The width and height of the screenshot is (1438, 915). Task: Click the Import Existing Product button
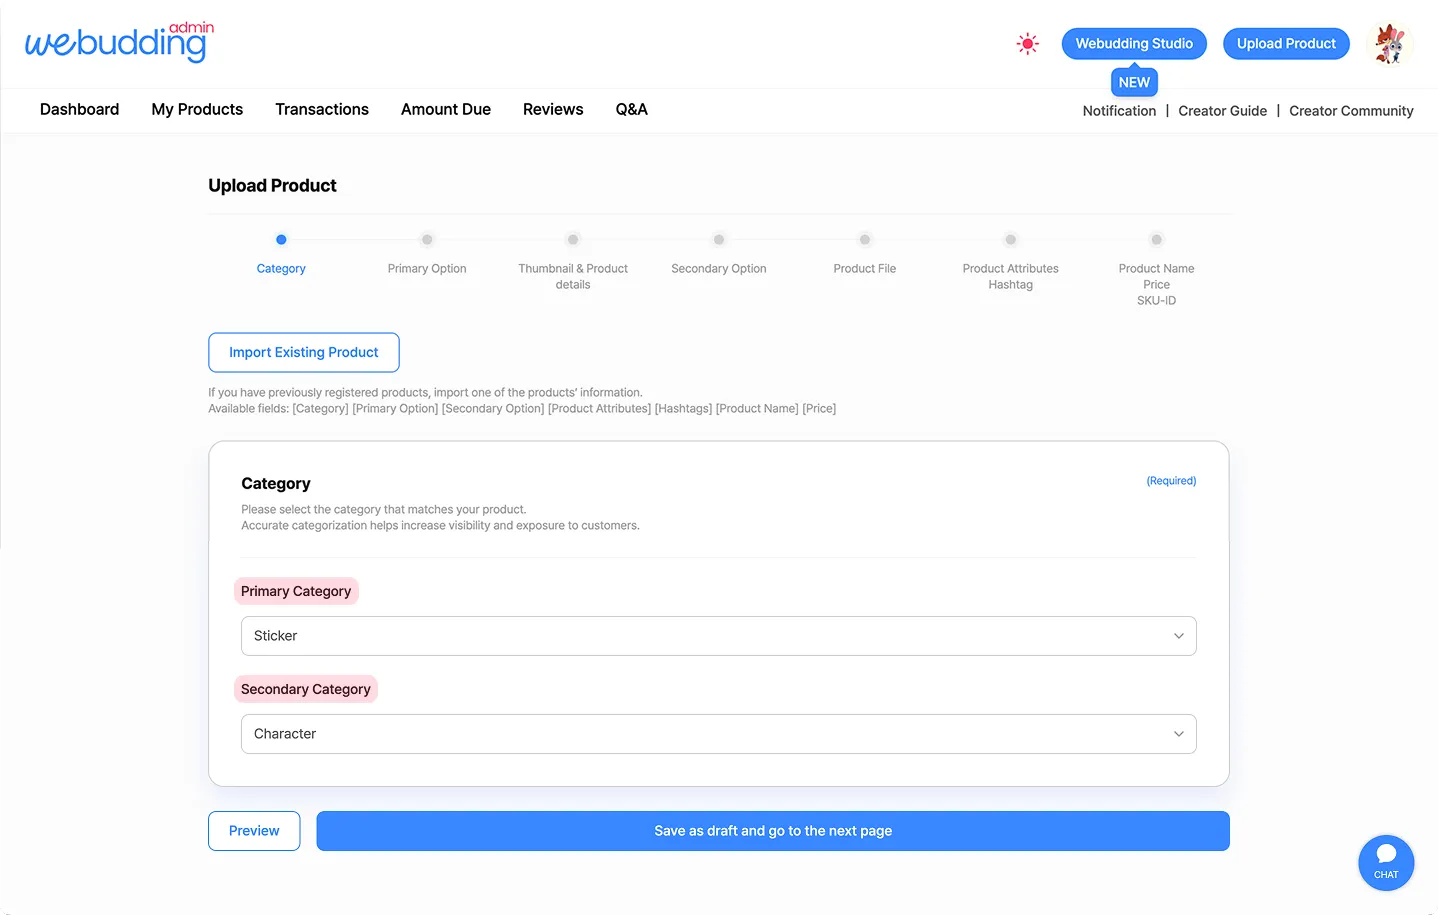(x=304, y=352)
